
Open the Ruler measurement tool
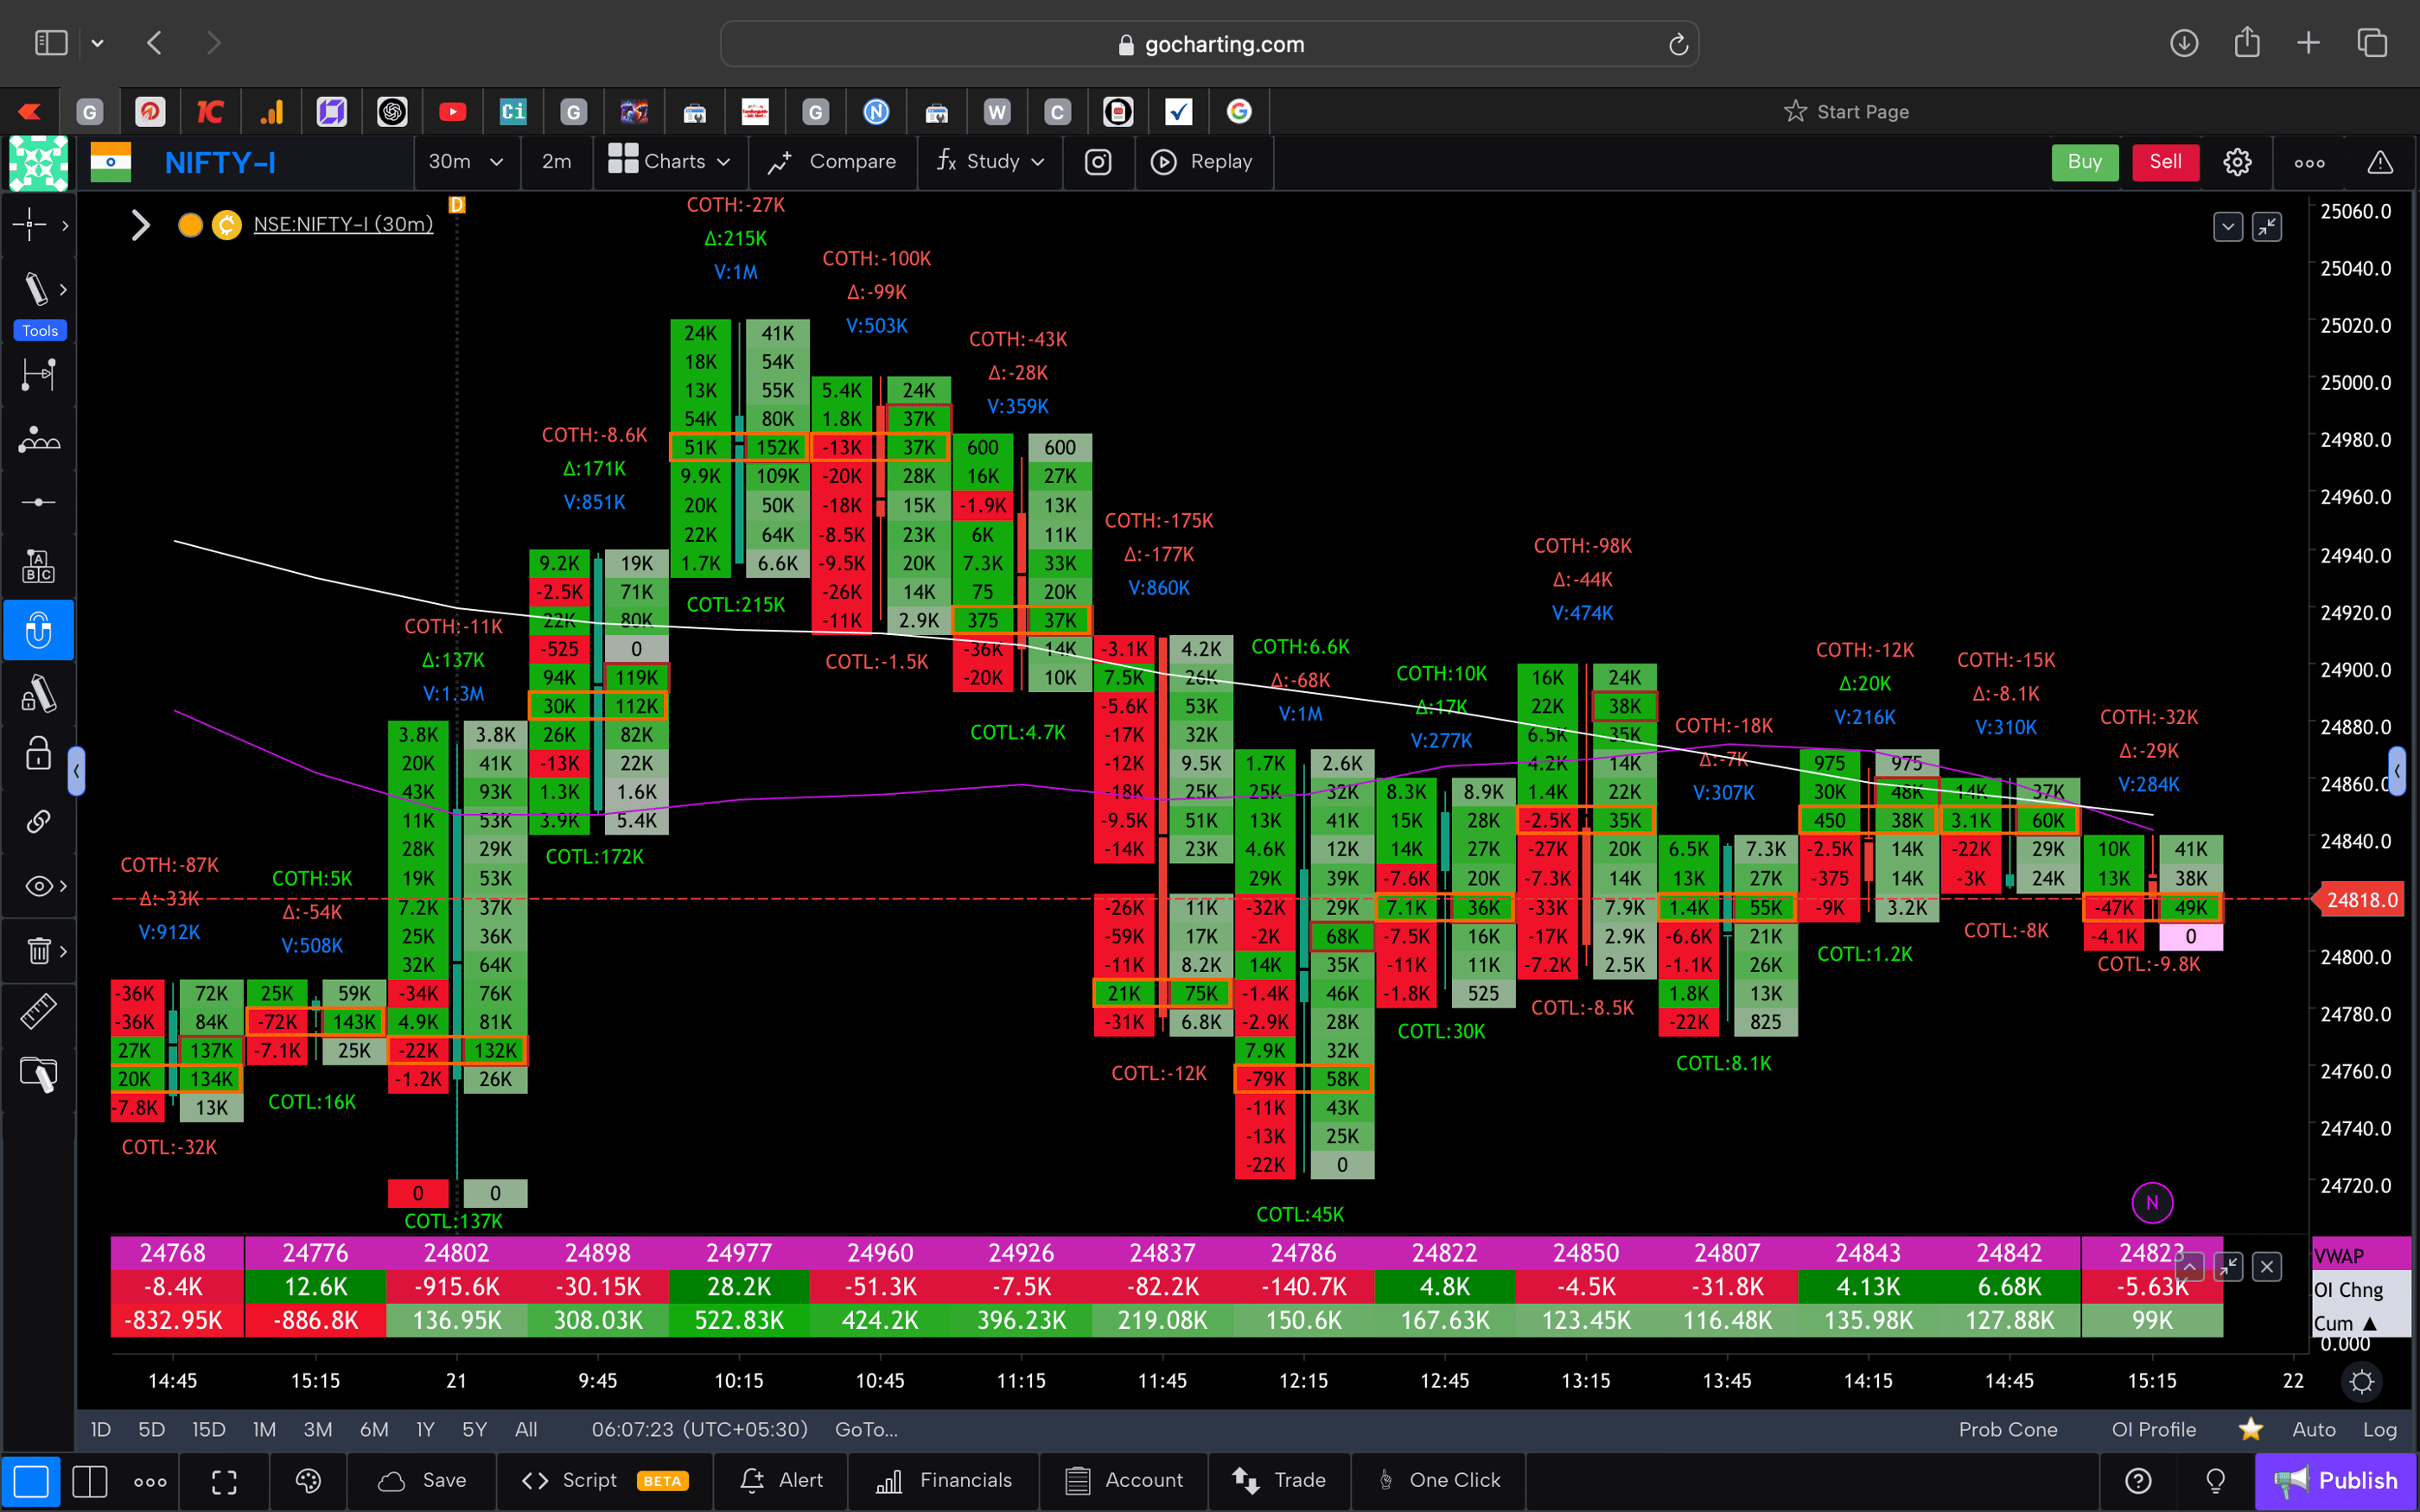38,1010
